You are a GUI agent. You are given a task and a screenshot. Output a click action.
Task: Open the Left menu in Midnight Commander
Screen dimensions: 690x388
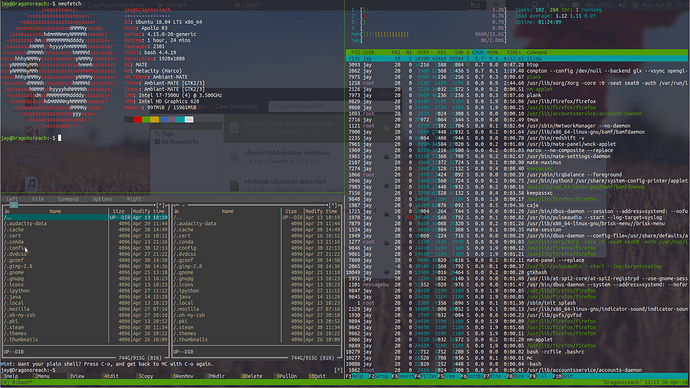pos(12,199)
